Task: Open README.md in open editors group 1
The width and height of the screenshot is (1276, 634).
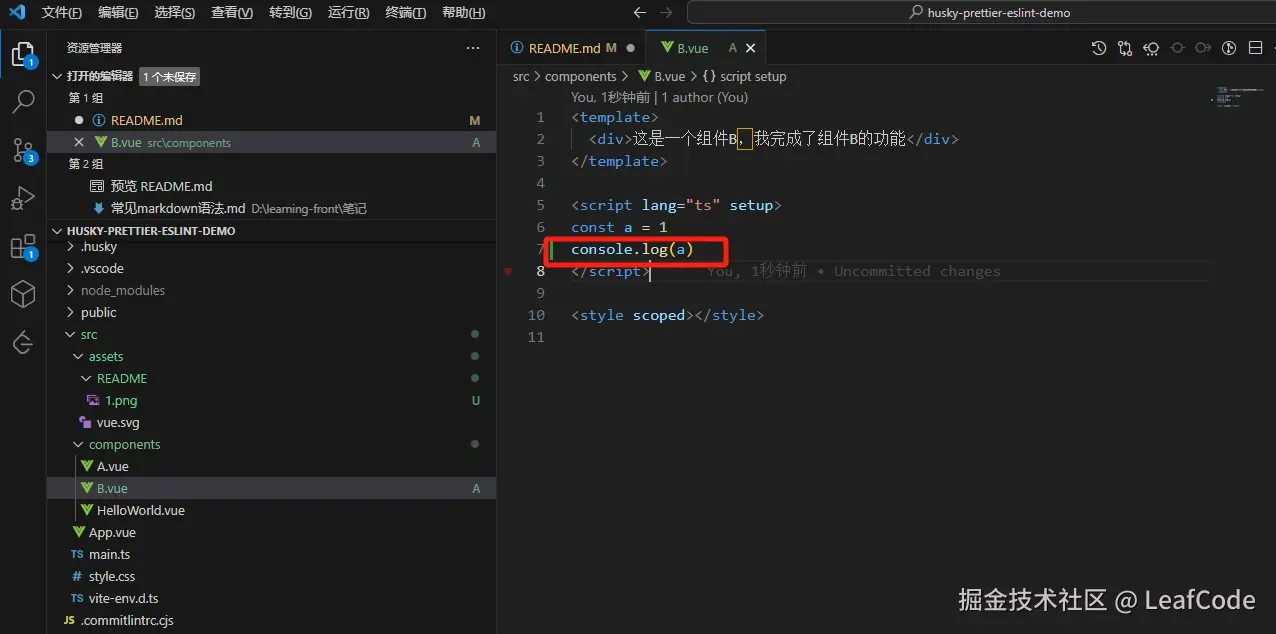Action: (271, 120)
